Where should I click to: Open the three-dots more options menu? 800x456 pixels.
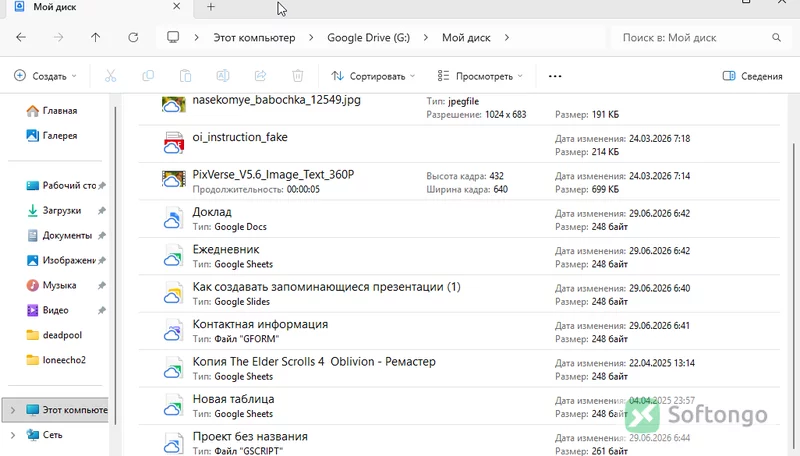click(x=555, y=76)
